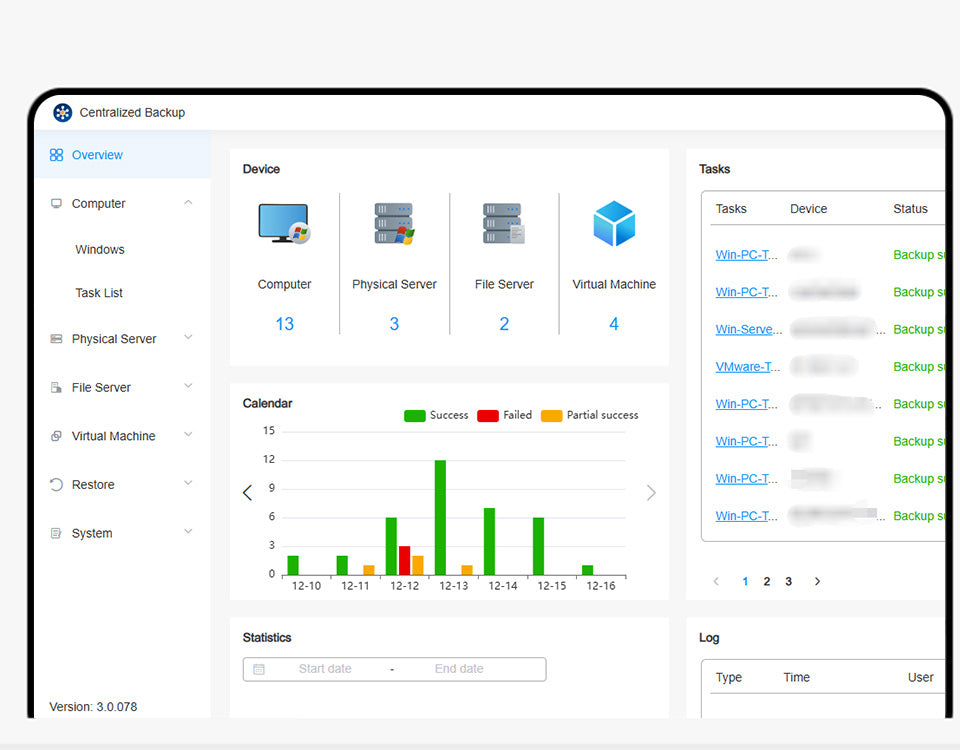Expand the Restore sidebar section
Screen dimensions: 960x750
pos(188,484)
